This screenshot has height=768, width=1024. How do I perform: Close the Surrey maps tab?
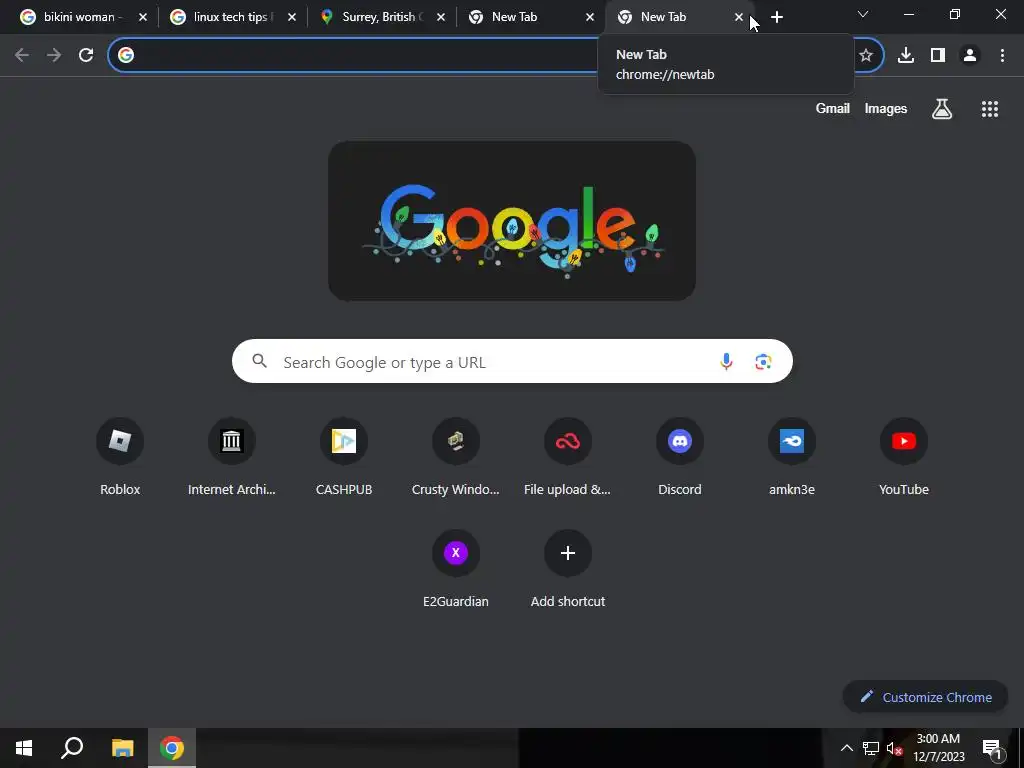(441, 17)
